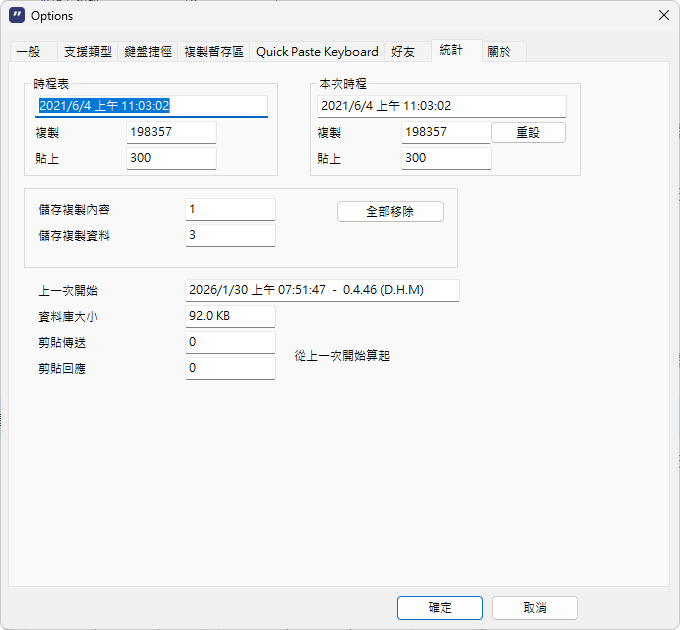Click the 儲存複製內容 value field
Viewport: 680px width, 630px height.
(x=230, y=209)
